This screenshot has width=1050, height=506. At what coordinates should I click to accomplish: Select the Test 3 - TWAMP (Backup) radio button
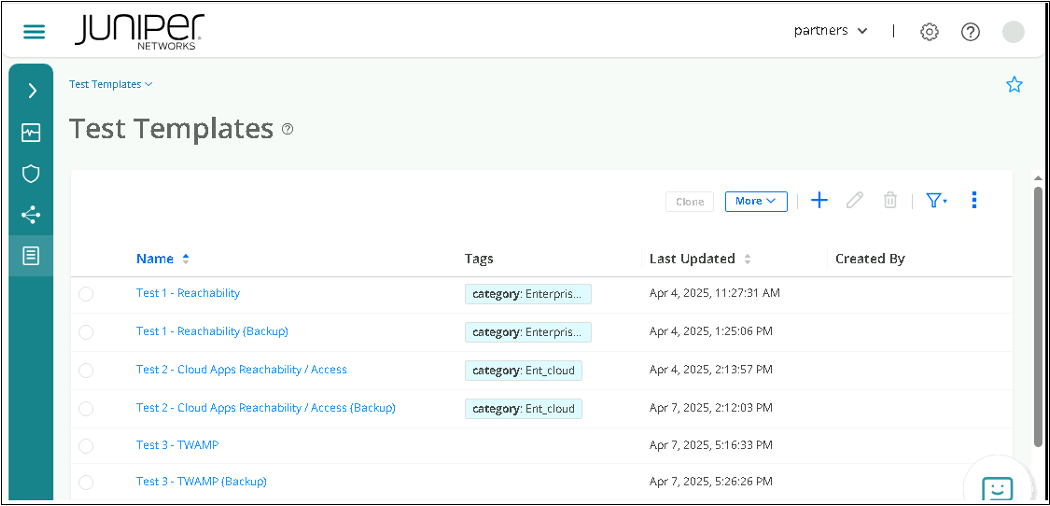(86, 482)
